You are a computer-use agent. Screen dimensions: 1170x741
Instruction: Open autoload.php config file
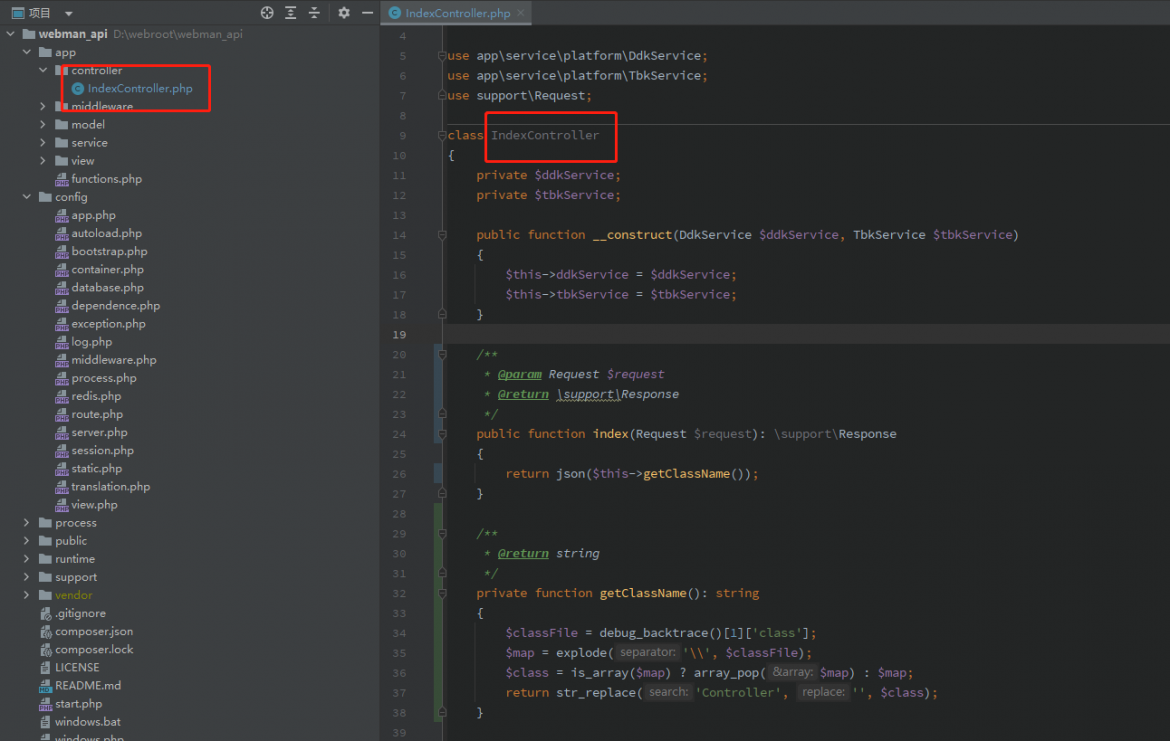point(107,233)
